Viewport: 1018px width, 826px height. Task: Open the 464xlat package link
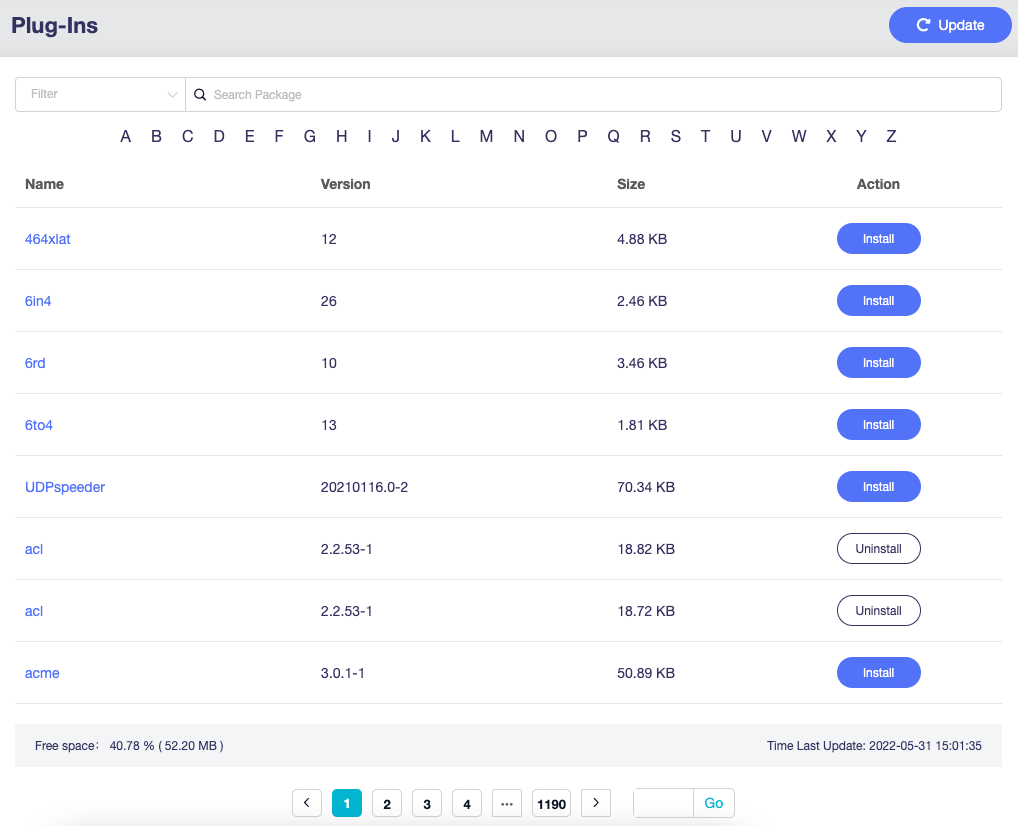[47, 239]
